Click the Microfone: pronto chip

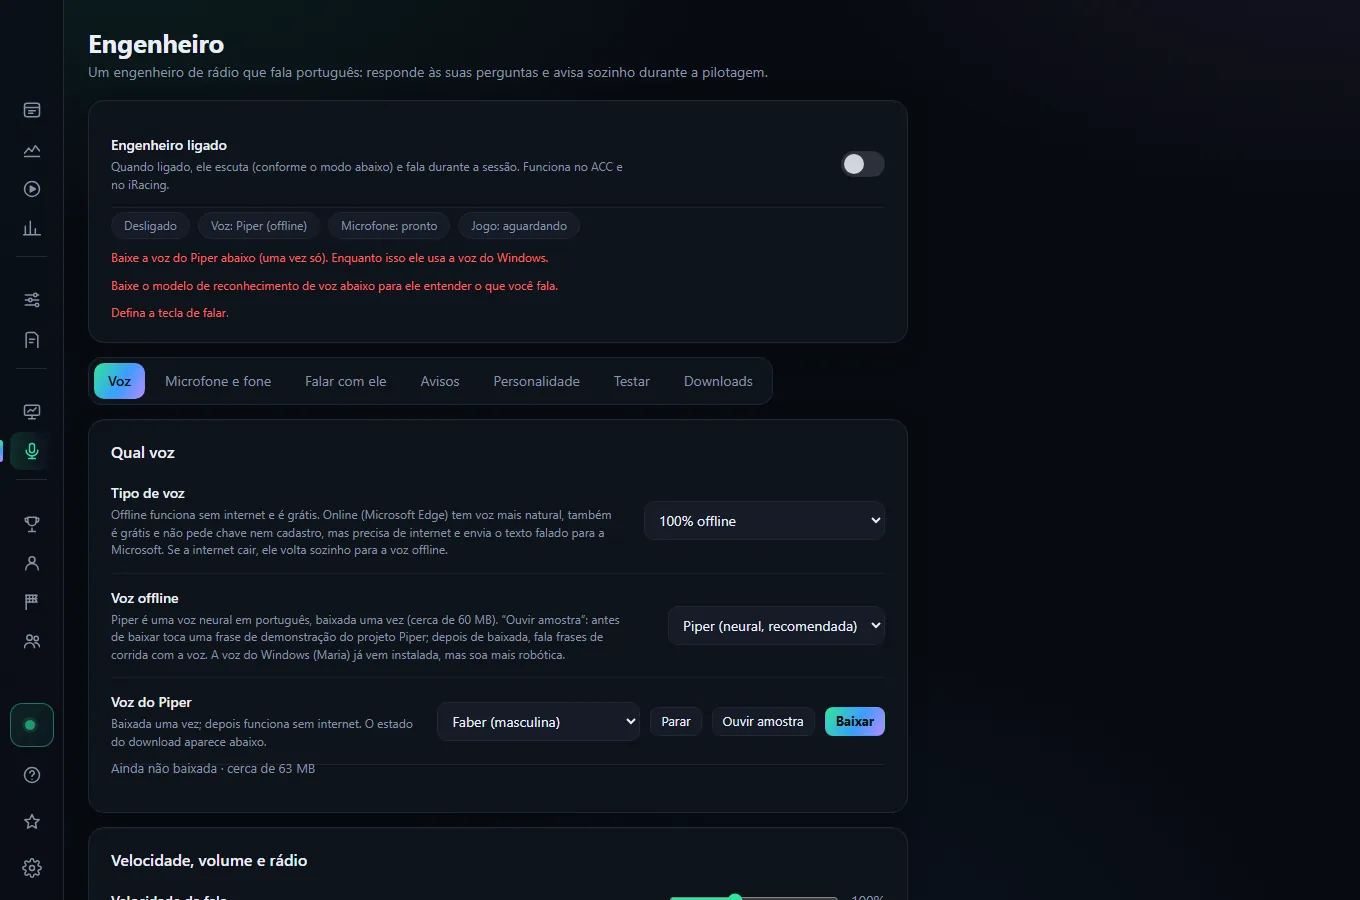(389, 226)
